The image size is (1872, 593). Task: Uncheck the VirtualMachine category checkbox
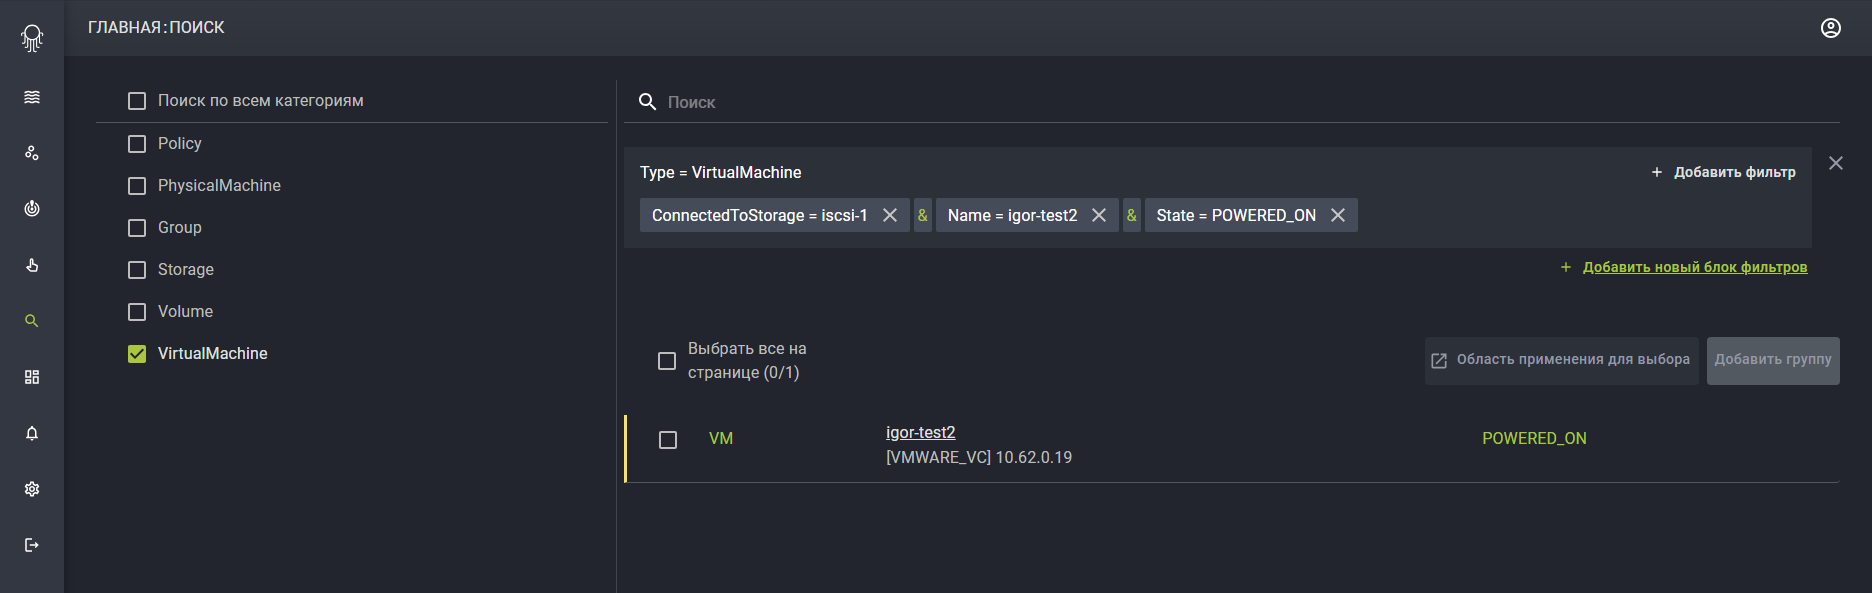pyautogui.click(x=137, y=354)
